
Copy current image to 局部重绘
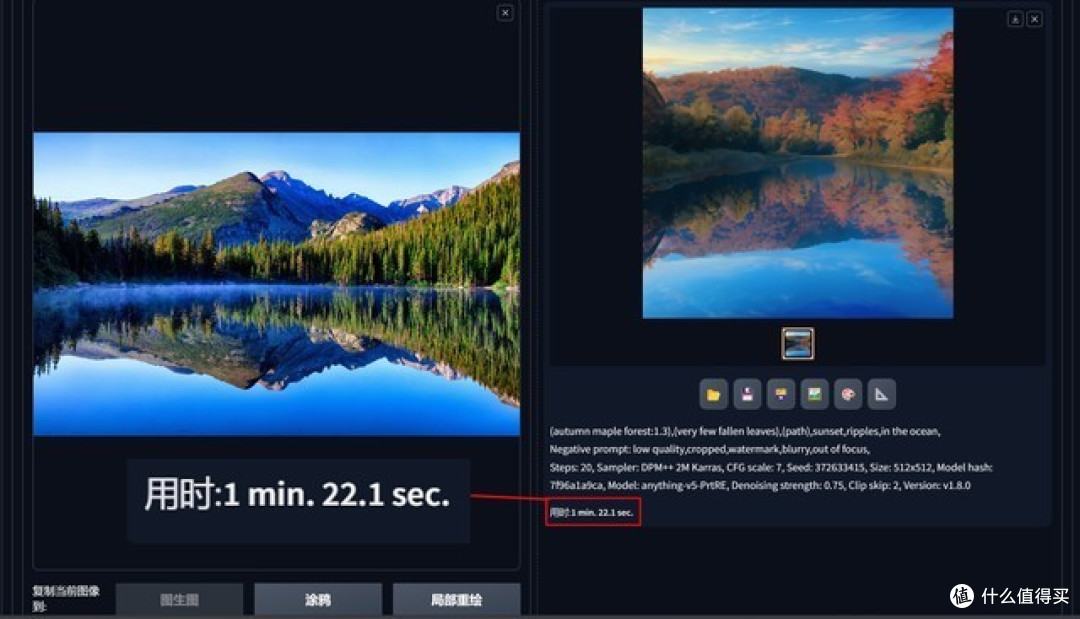456,600
